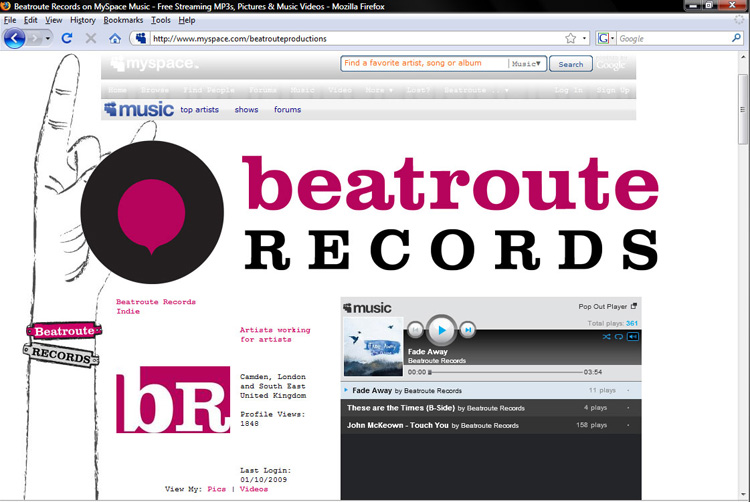
Task: Select These are the Times (B-Side) track
Action: pyautogui.click(x=491, y=408)
